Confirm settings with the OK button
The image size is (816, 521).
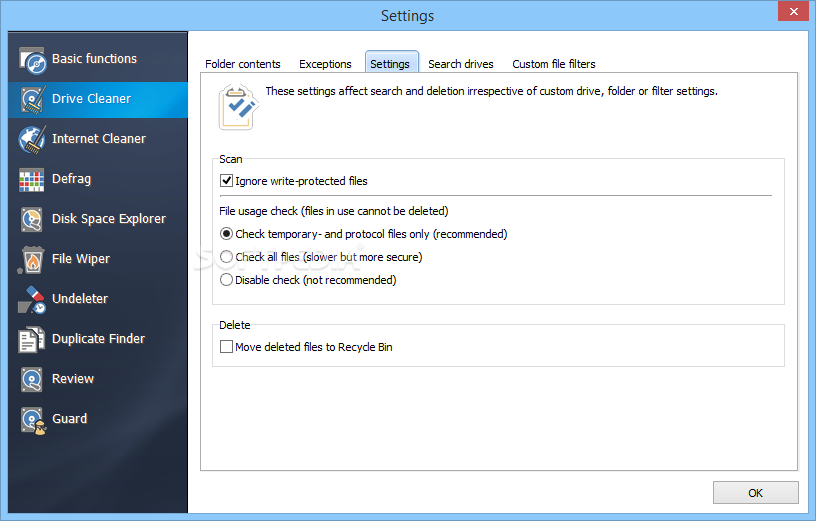tap(756, 493)
